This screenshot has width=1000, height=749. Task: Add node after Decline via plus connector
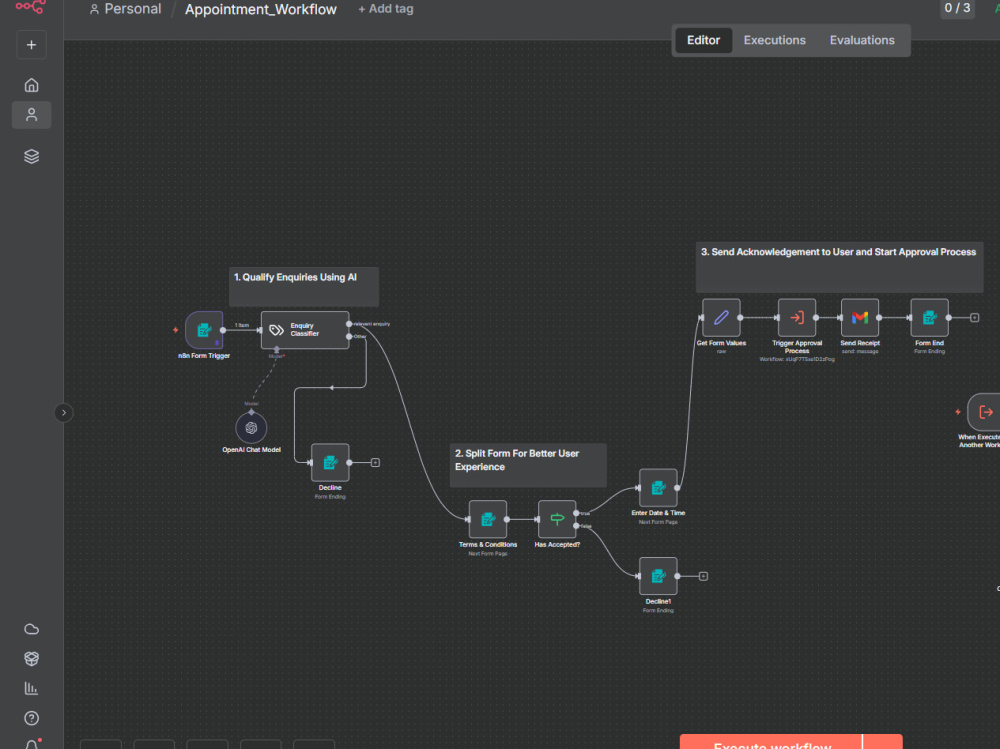376,463
